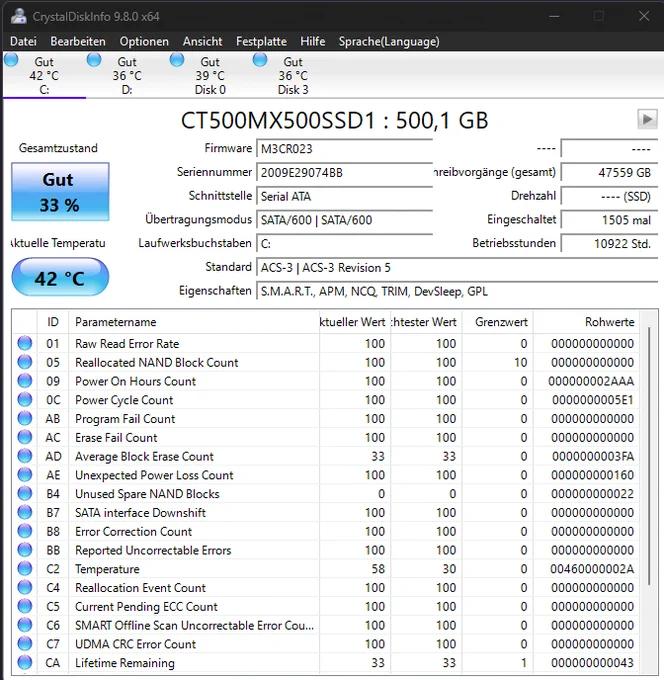Screen dimensions: 664x680
Task: Click status orb for Lifetime Remaining
Action: pyautogui.click(x=25, y=662)
